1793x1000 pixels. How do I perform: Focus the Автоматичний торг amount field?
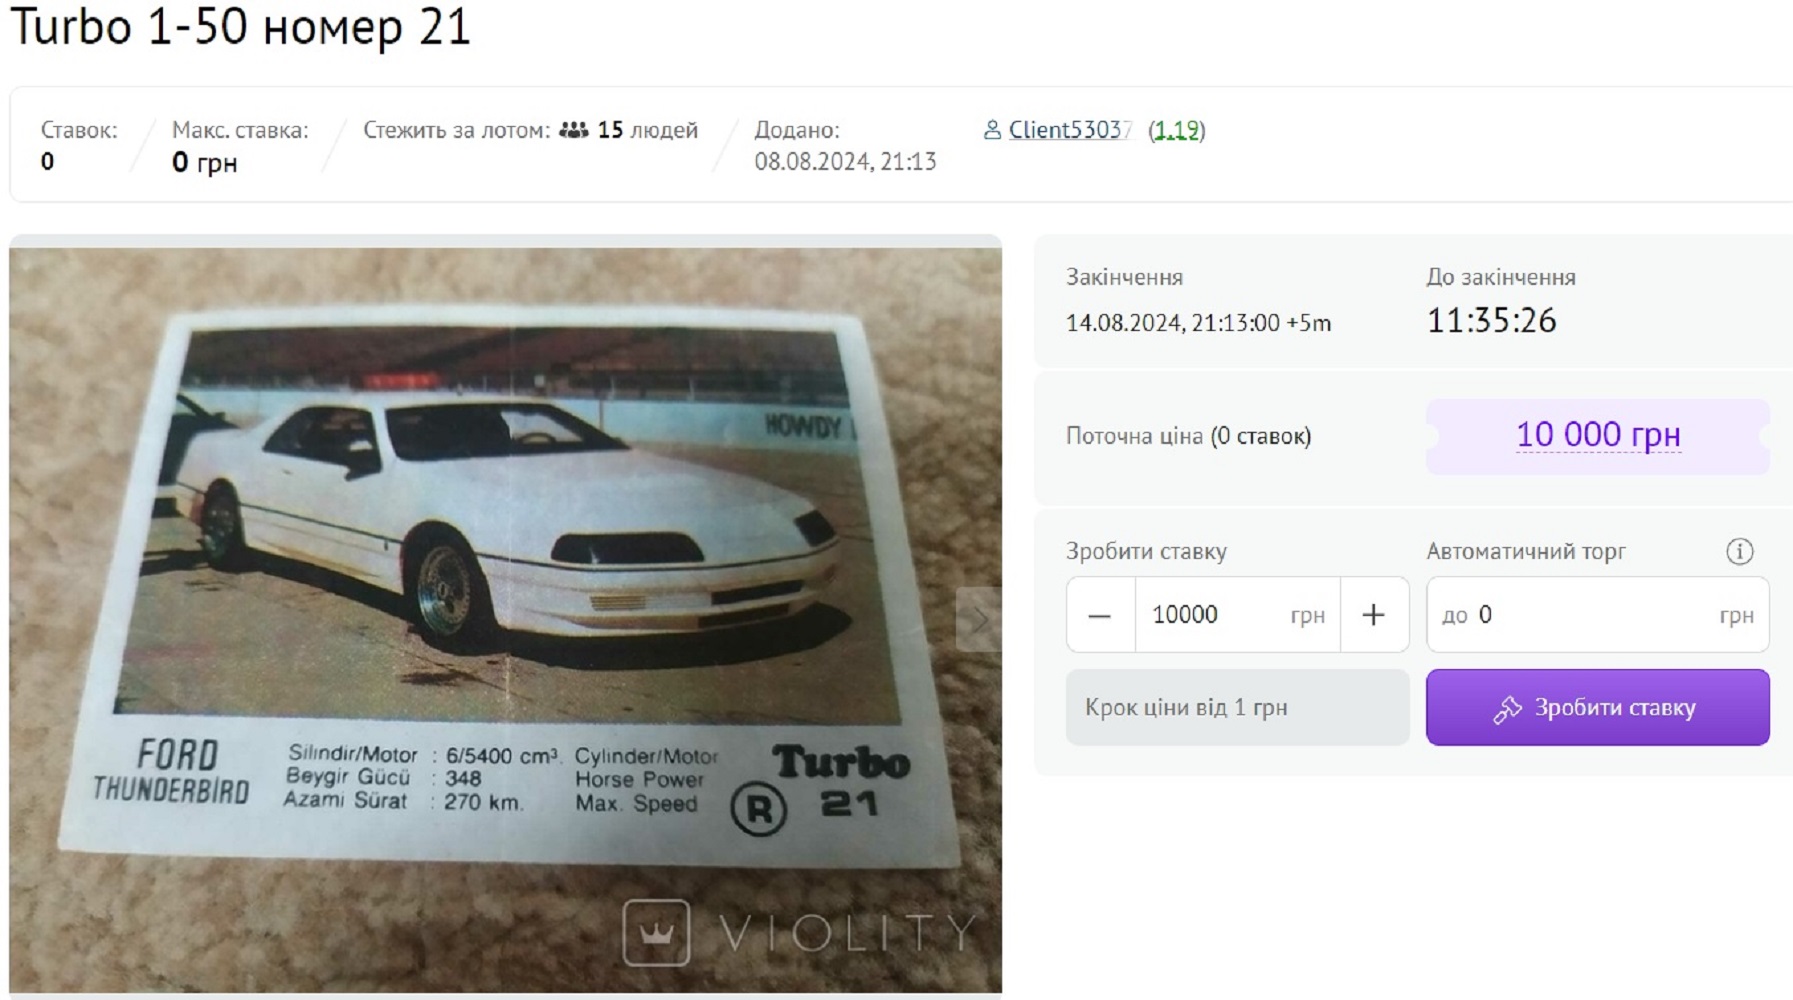[x=1598, y=615]
